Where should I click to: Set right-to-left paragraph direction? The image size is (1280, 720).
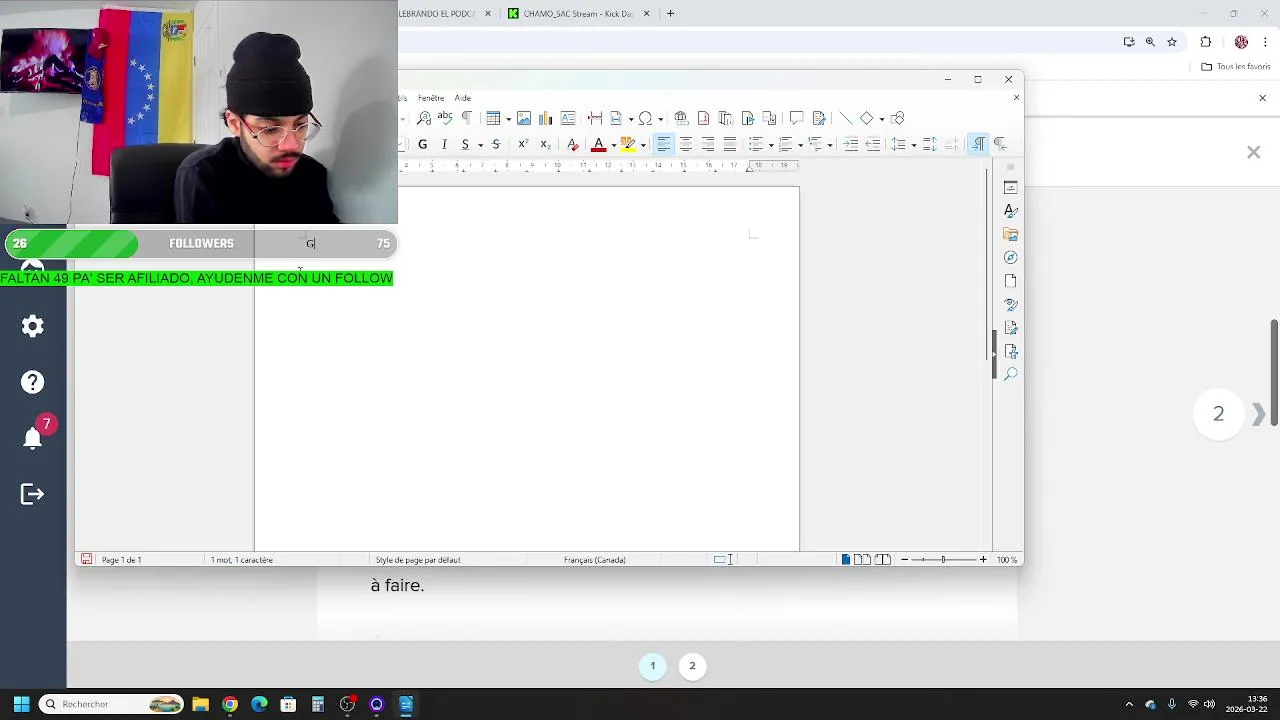click(1000, 144)
